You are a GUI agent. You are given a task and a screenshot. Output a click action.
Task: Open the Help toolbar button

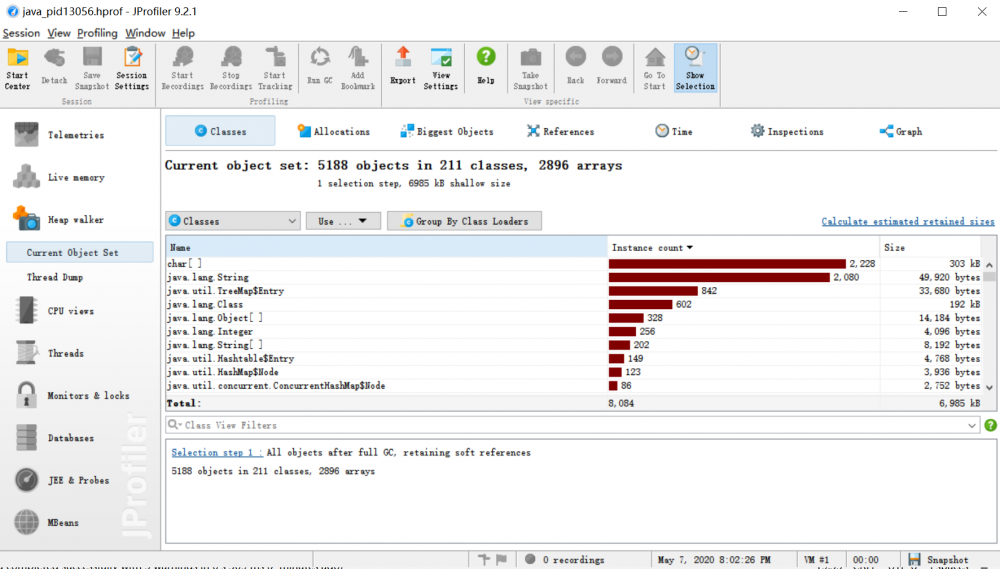click(x=486, y=66)
